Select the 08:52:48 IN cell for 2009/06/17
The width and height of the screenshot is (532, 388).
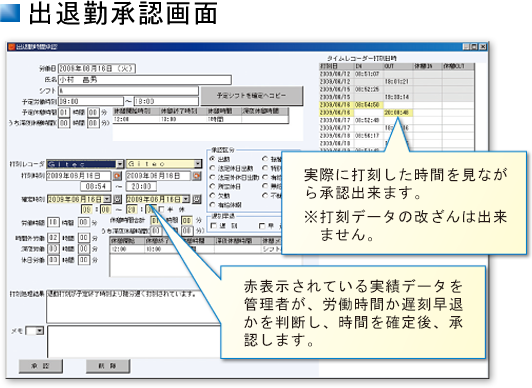[369, 120]
